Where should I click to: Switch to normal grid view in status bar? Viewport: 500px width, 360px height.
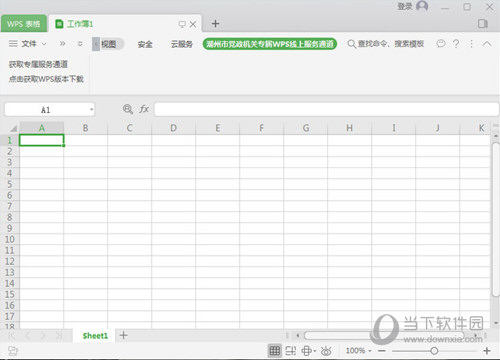(275, 350)
